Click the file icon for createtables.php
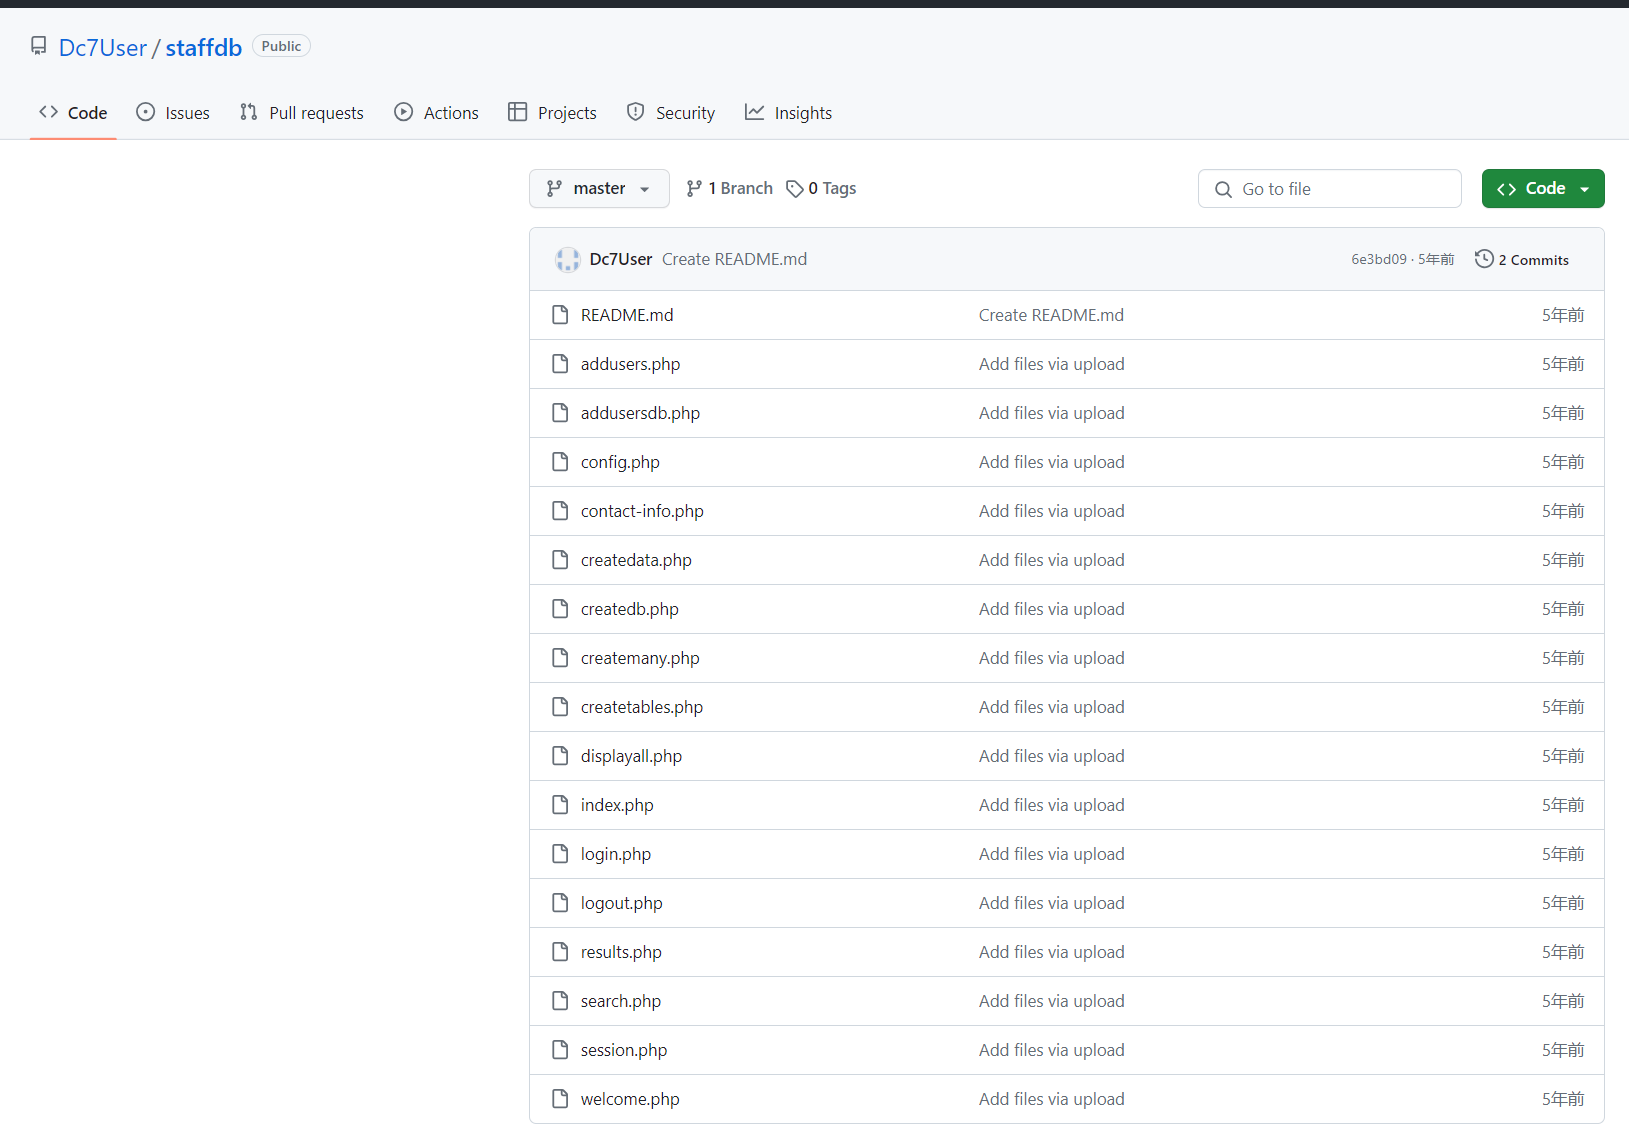 pos(560,707)
